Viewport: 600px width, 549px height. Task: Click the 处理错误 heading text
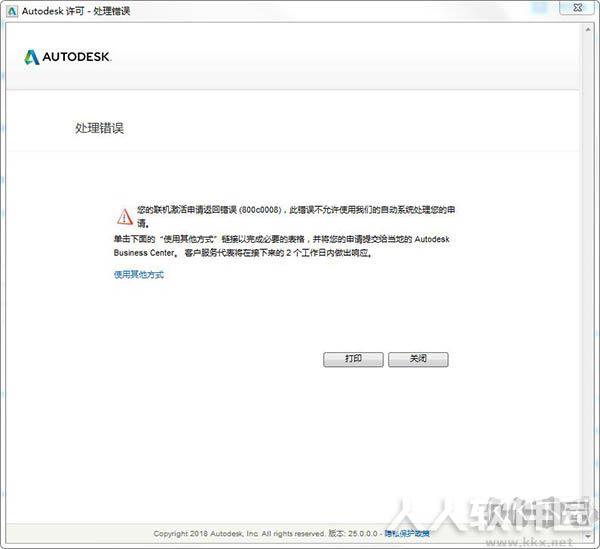click(x=99, y=128)
